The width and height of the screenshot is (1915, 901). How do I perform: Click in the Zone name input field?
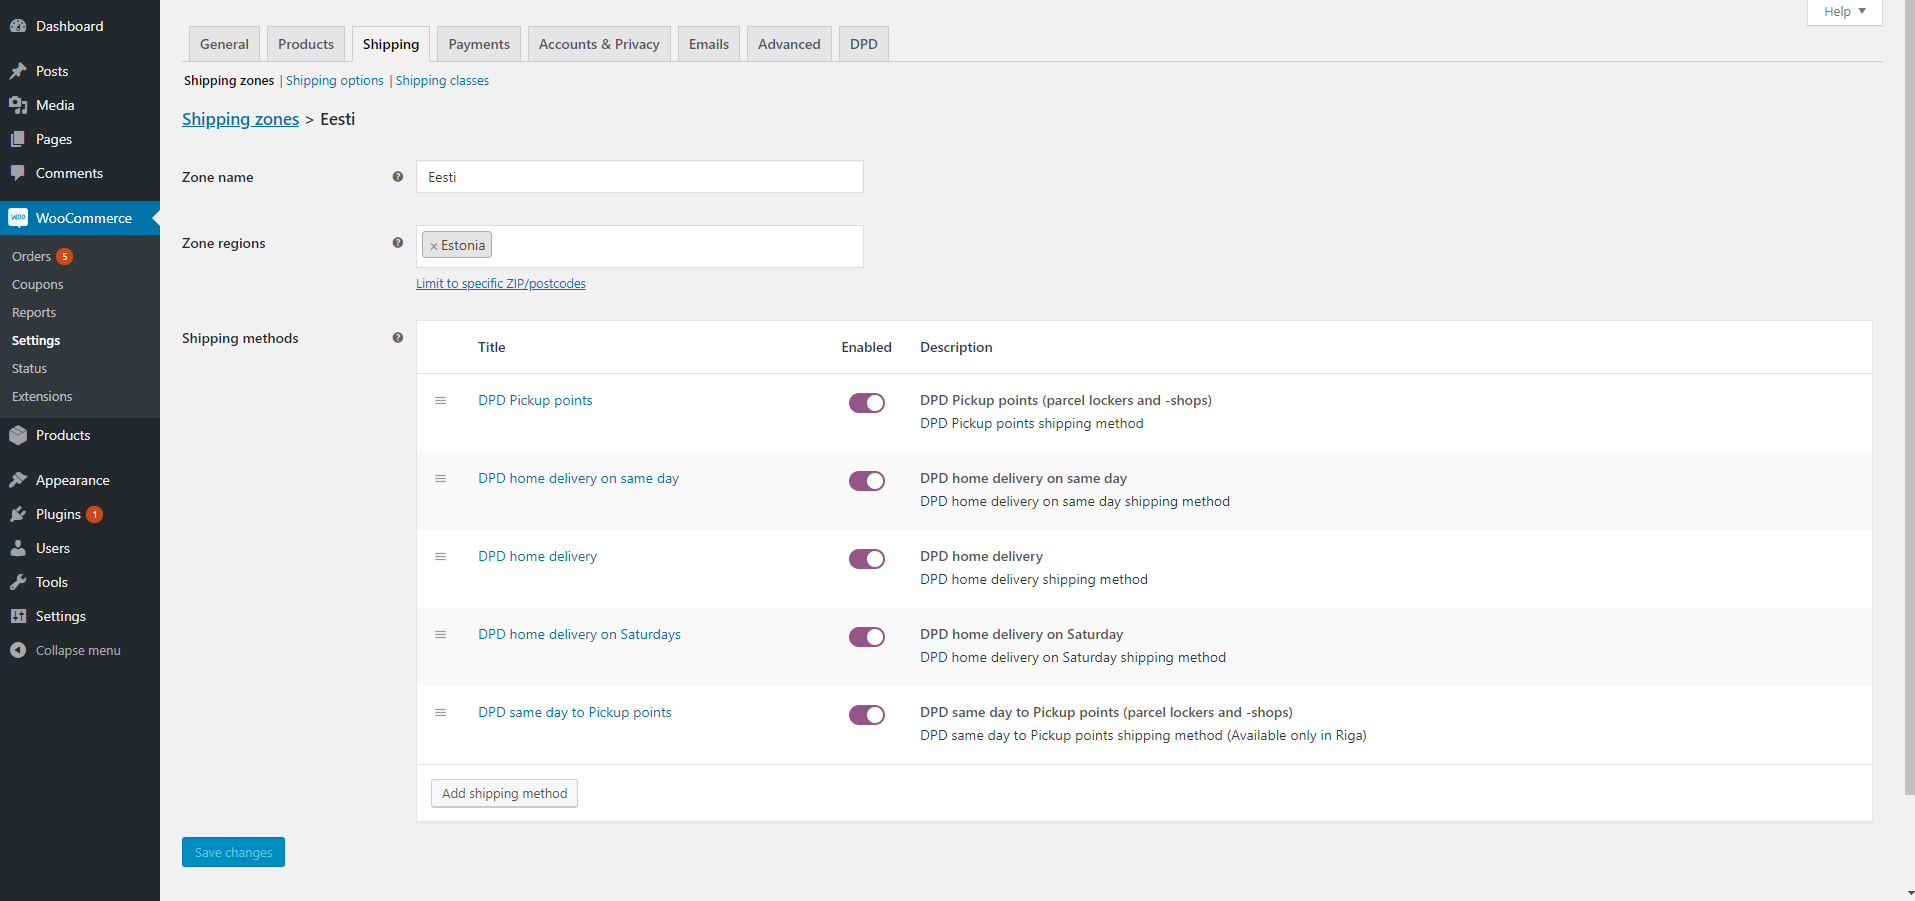[x=639, y=177]
